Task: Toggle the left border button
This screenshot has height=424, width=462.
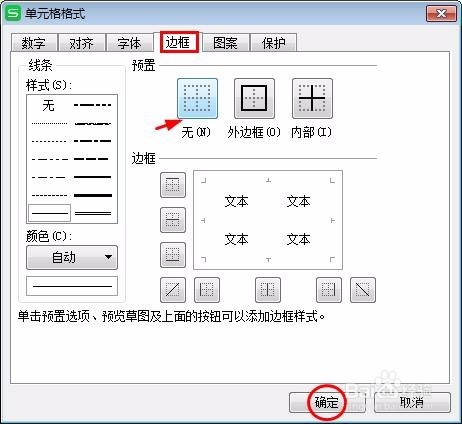Action: pyautogui.click(x=207, y=290)
